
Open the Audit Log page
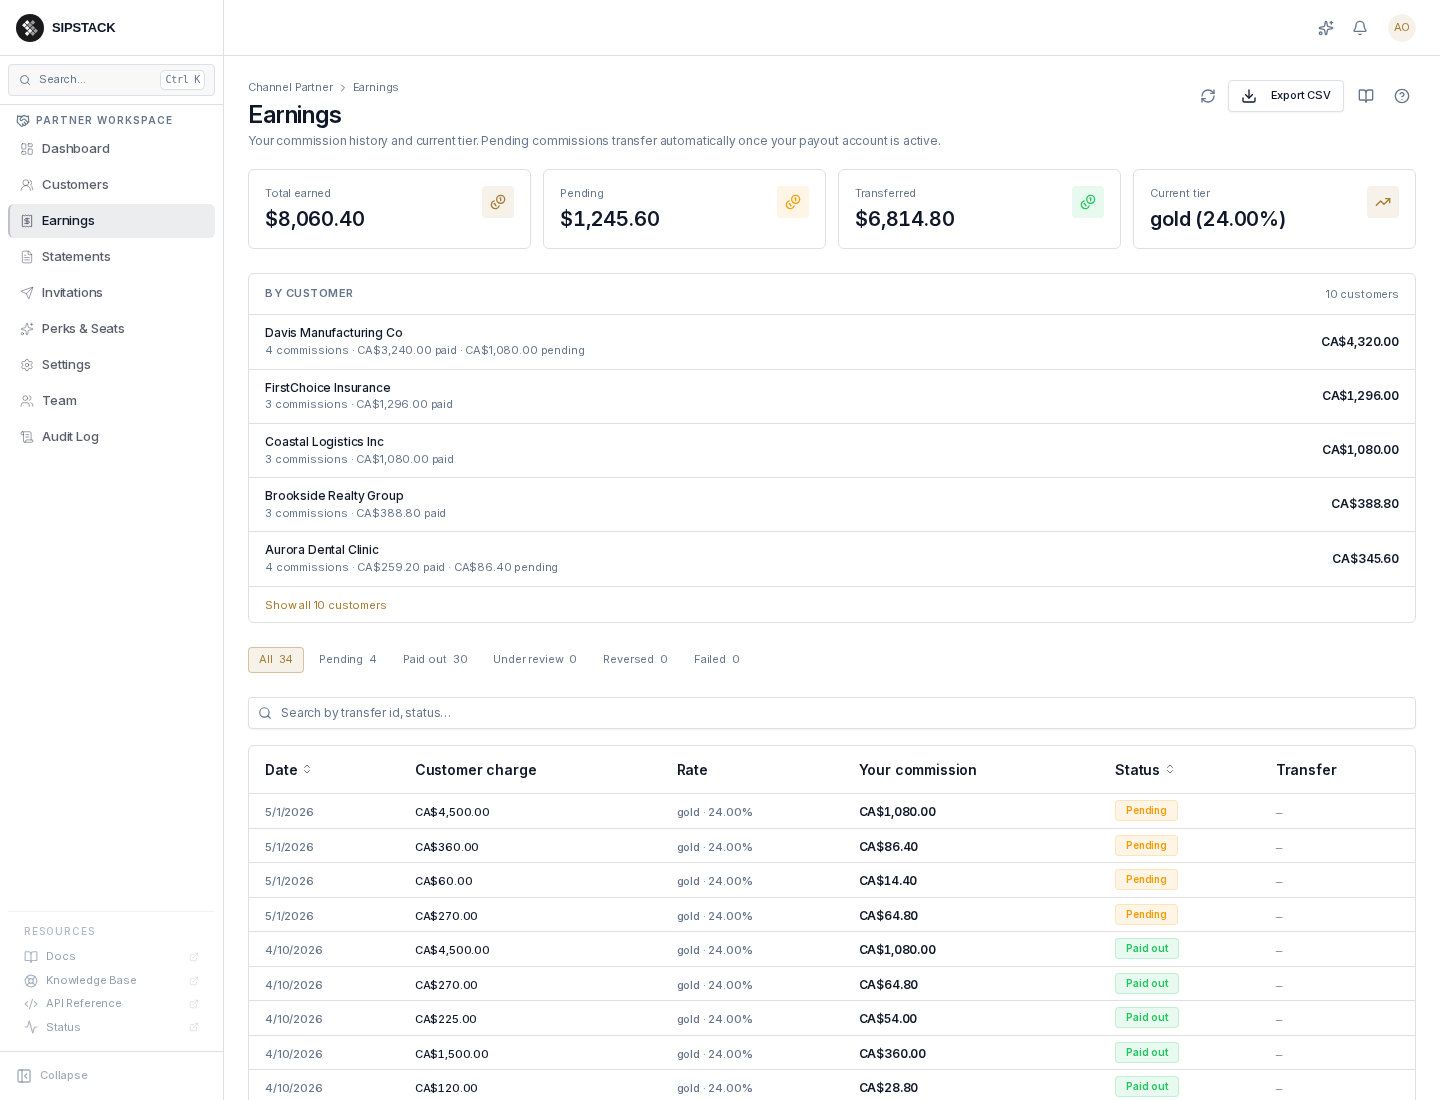pos(111,437)
